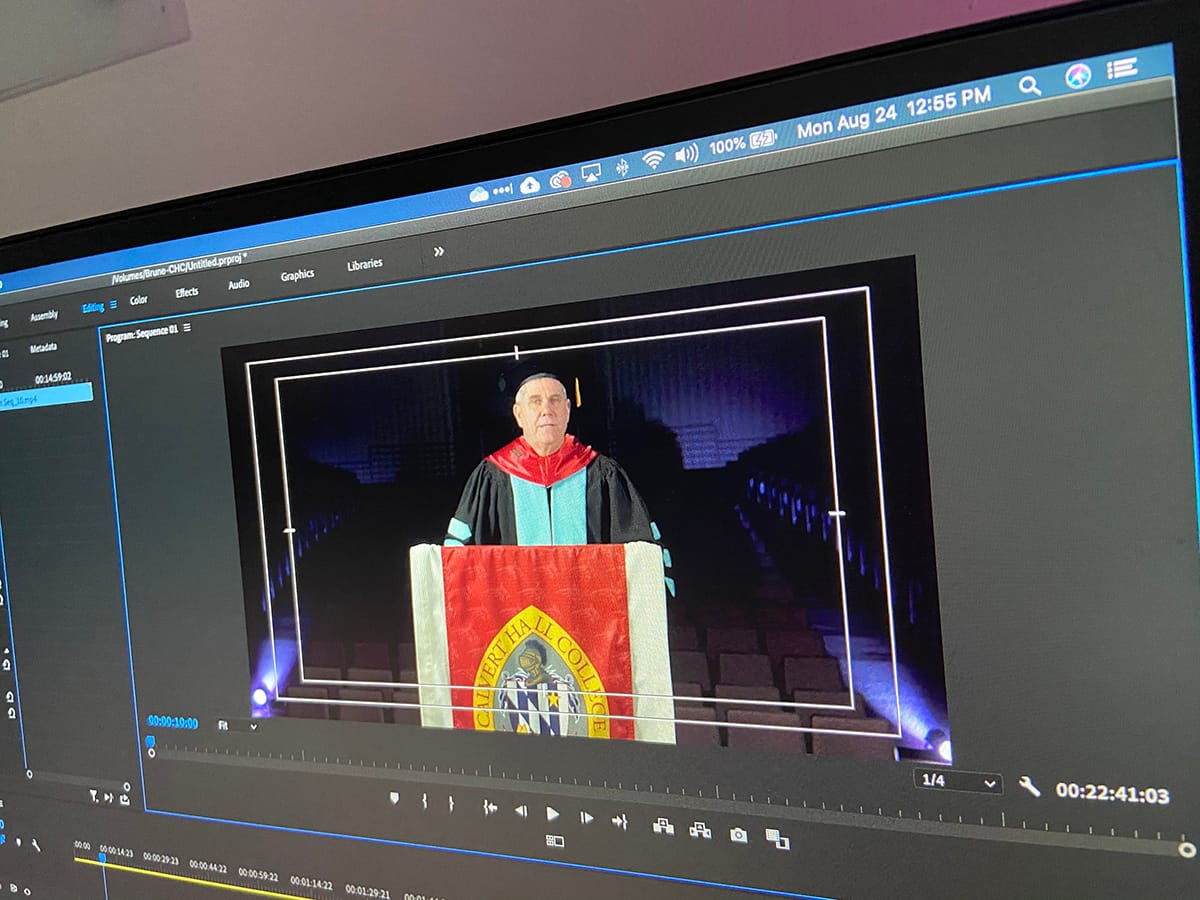The height and width of the screenshot is (900, 1200).
Task: Click the Mark Out bracket button
Action: 451,803
